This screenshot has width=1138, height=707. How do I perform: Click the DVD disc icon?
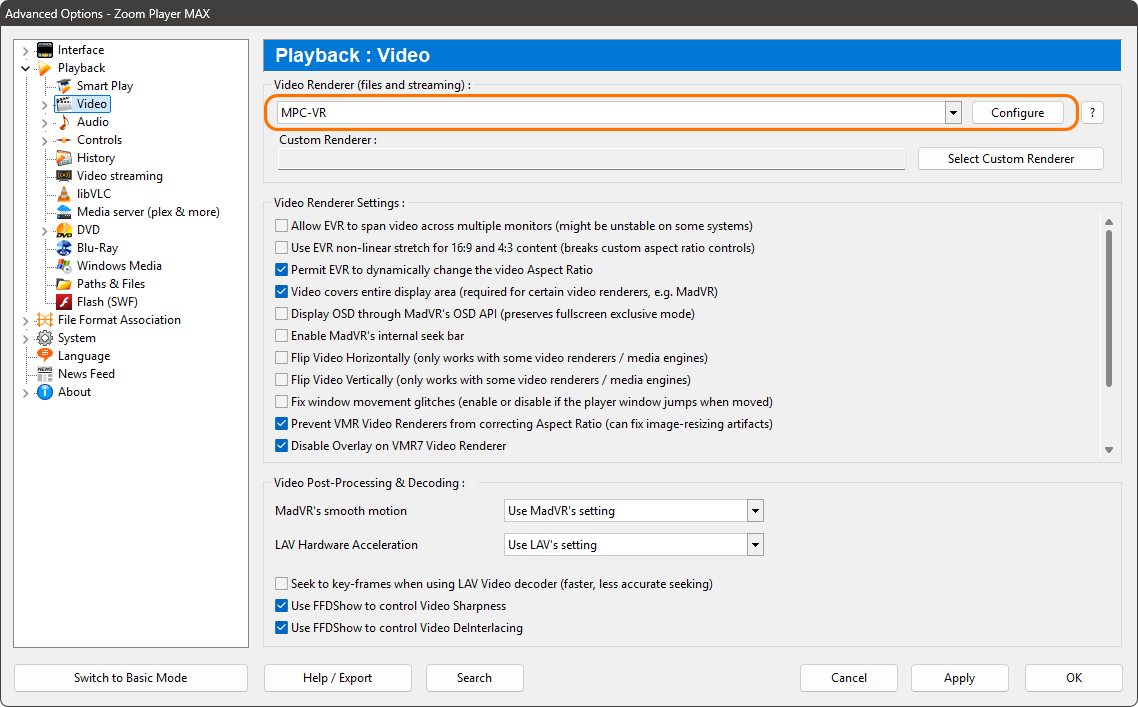coord(65,230)
